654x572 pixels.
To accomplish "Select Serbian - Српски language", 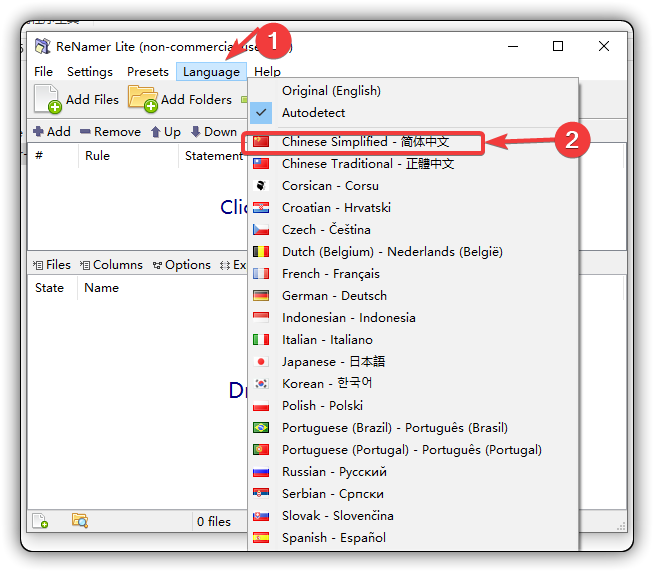I will pos(413,494).
